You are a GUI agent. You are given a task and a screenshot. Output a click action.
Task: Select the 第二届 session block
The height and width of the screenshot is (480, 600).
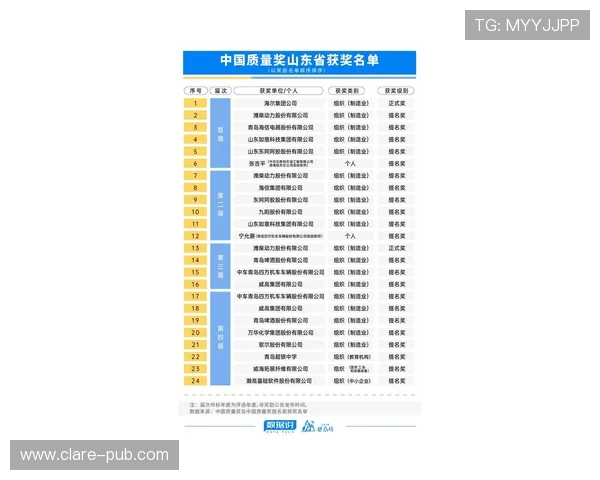[220, 206]
